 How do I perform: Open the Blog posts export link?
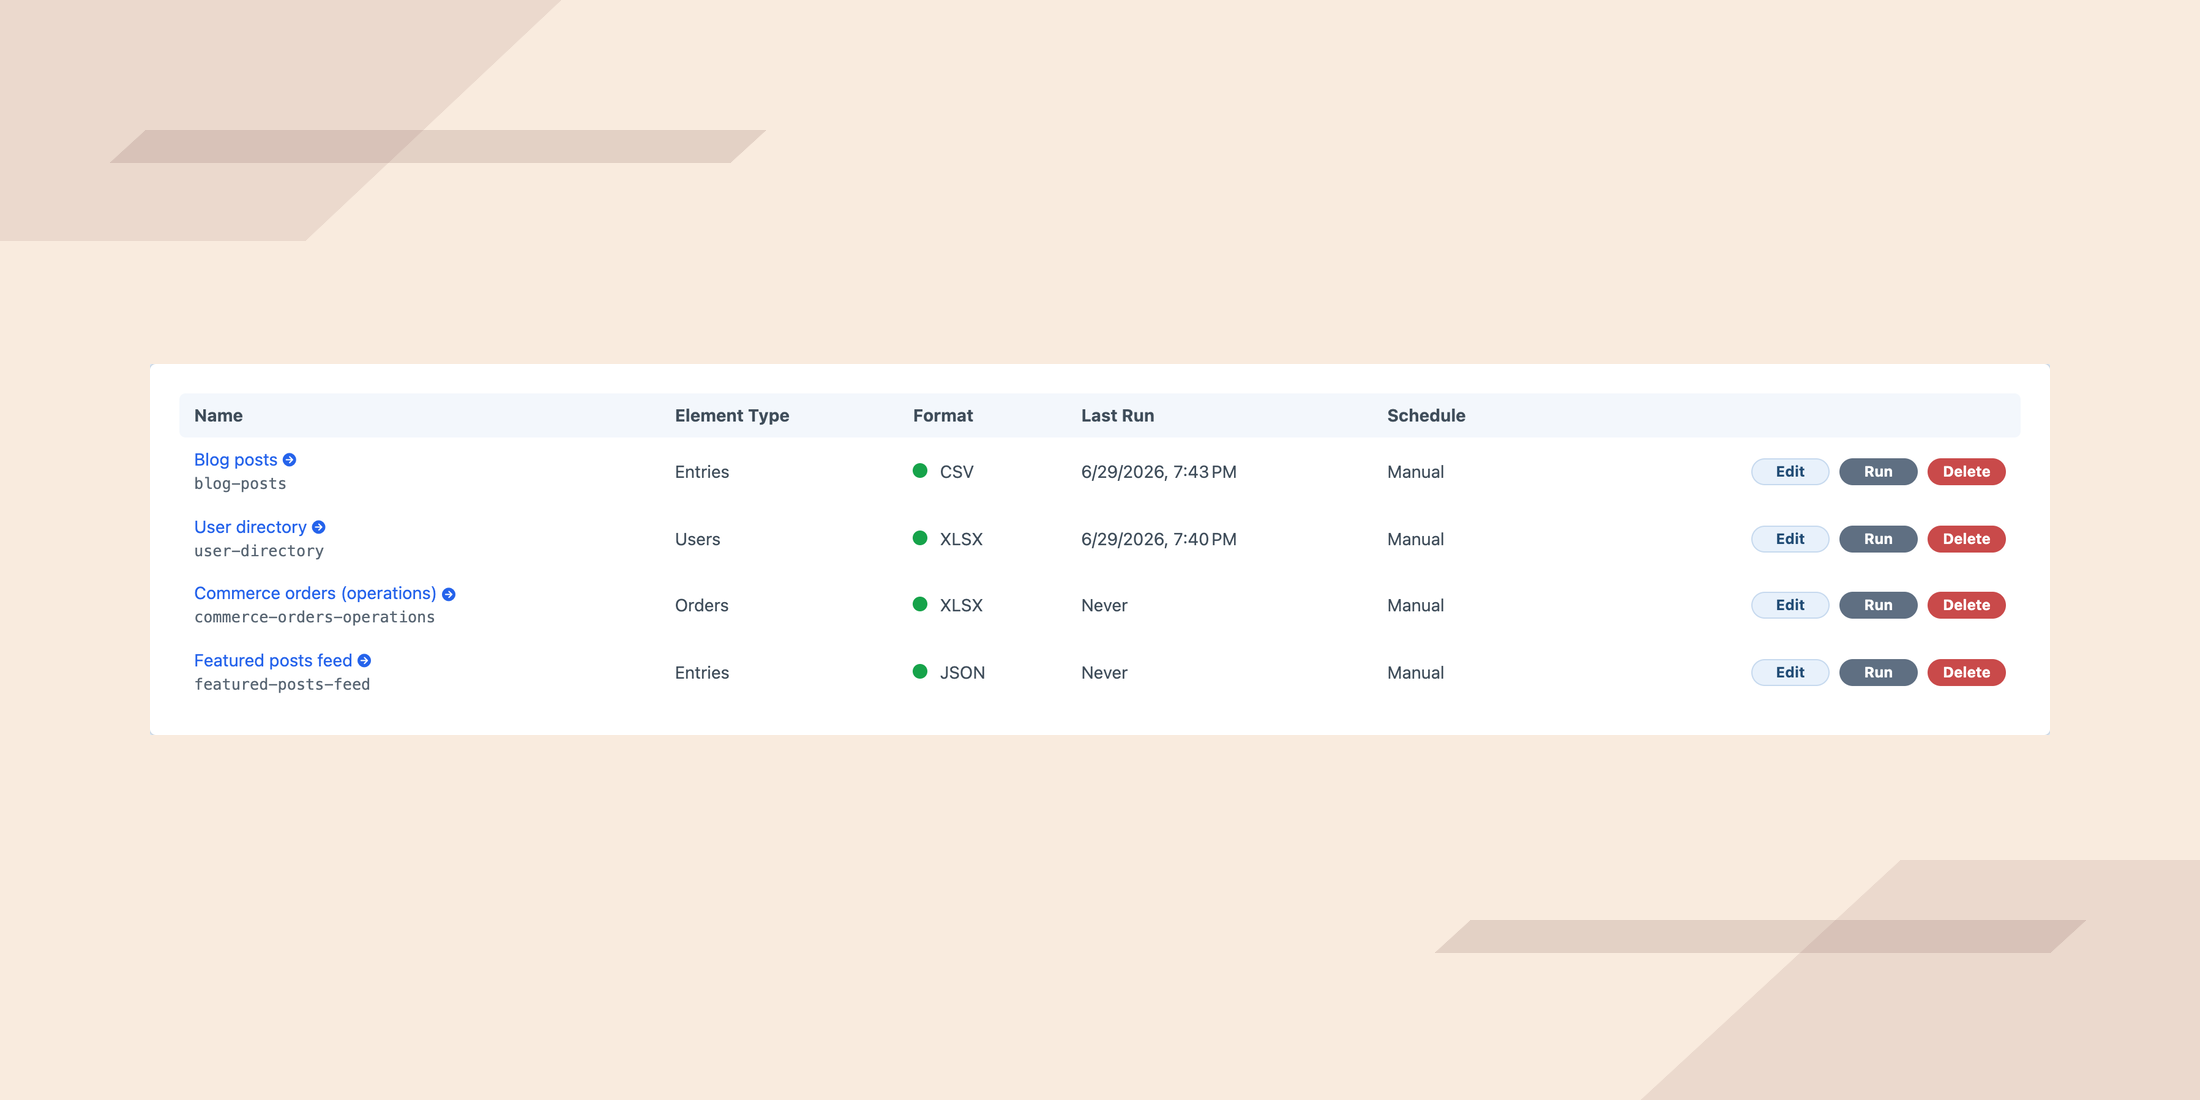coord(235,460)
